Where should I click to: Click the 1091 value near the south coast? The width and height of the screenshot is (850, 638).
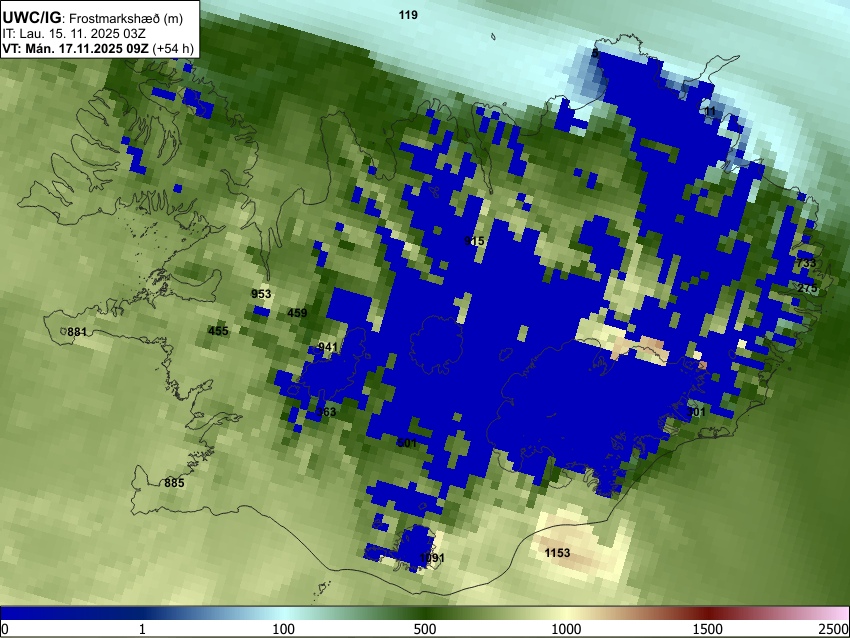coord(432,558)
